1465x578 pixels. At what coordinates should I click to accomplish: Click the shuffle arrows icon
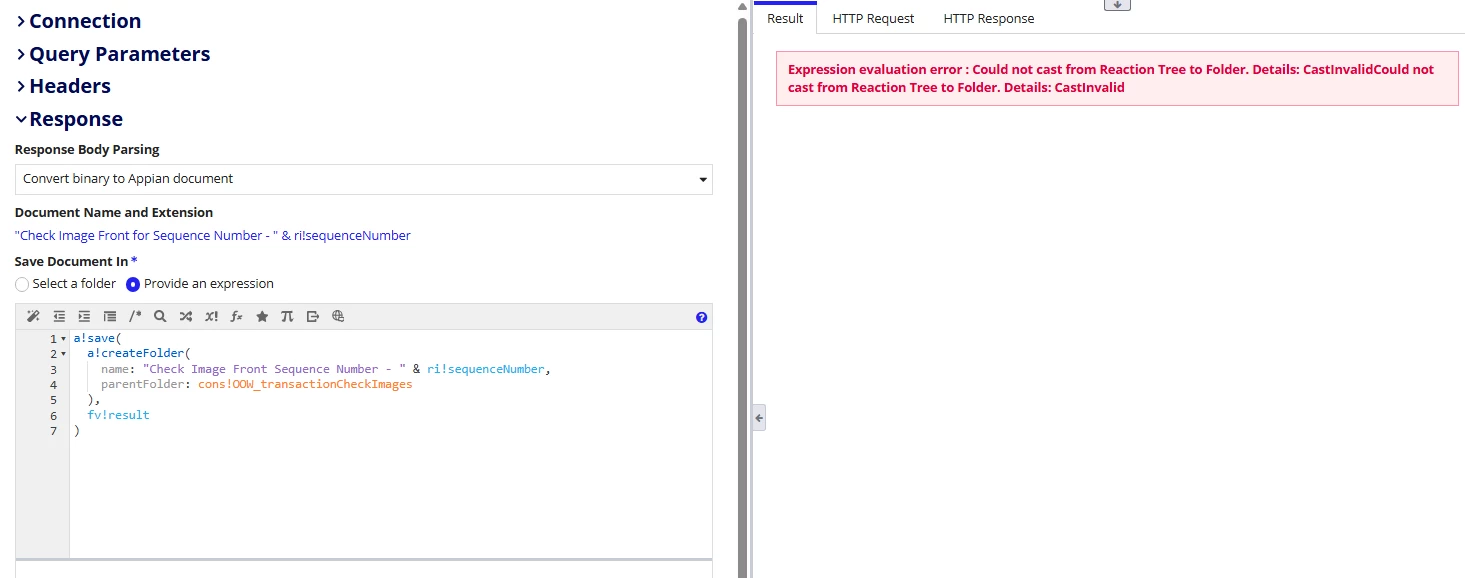[186, 316]
